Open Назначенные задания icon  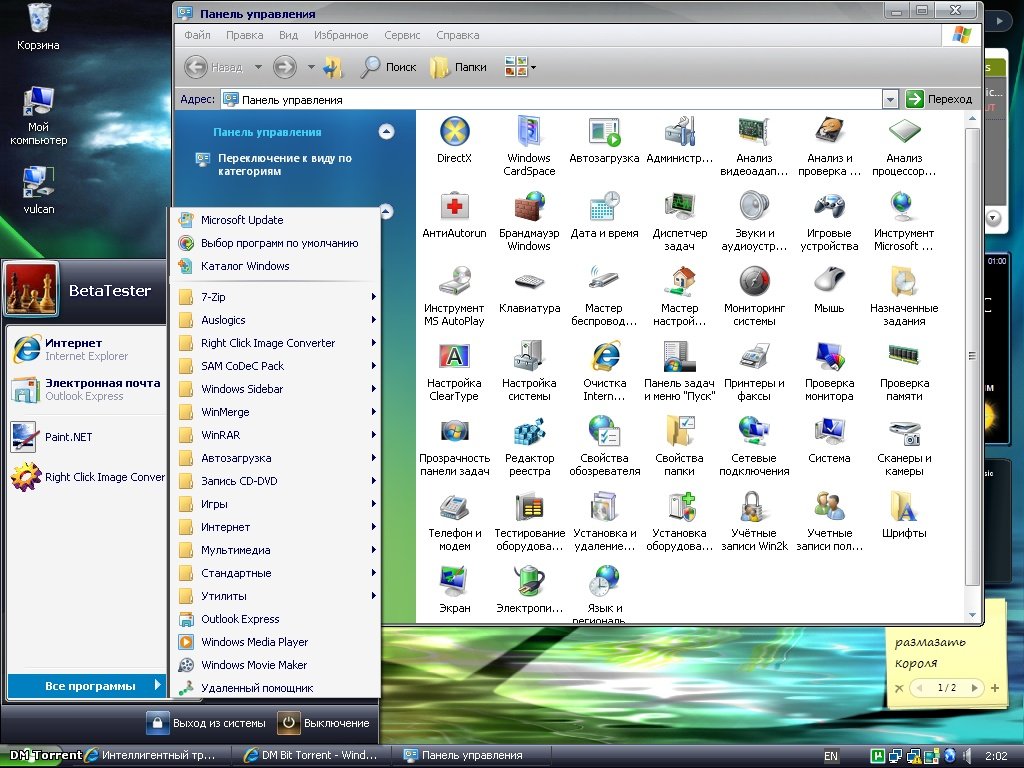point(904,296)
